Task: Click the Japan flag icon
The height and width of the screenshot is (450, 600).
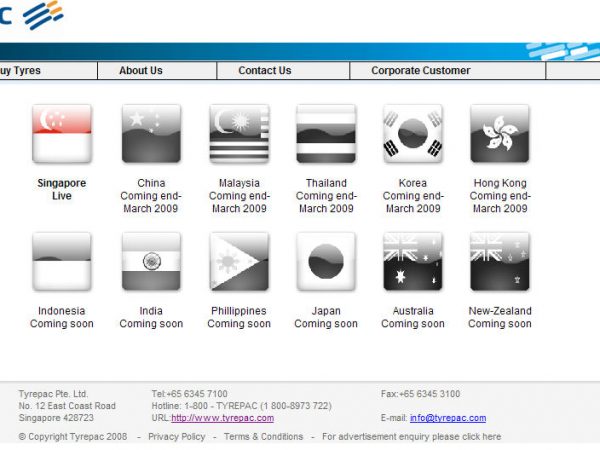Action: [x=326, y=262]
